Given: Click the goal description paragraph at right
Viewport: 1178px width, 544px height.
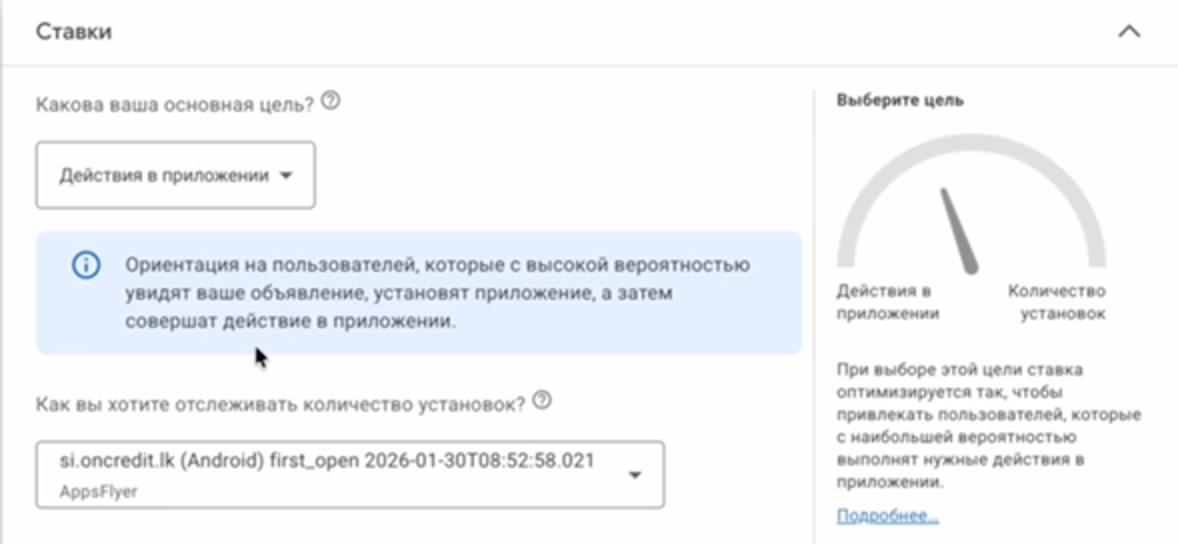Looking at the screenshot, I should (987, 425).
